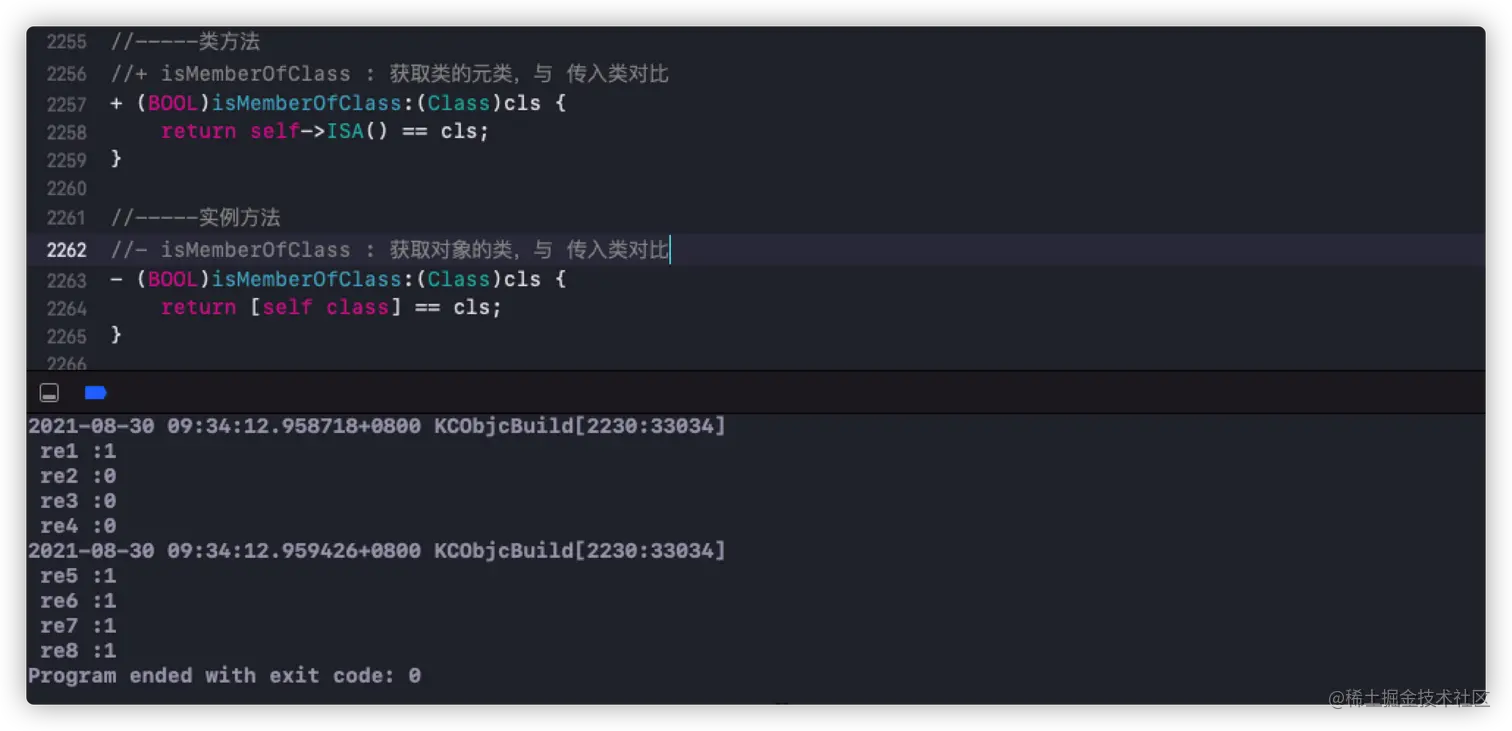Click the '//-----类方法' comment line
1512x731 pixels.
(185, 42)
